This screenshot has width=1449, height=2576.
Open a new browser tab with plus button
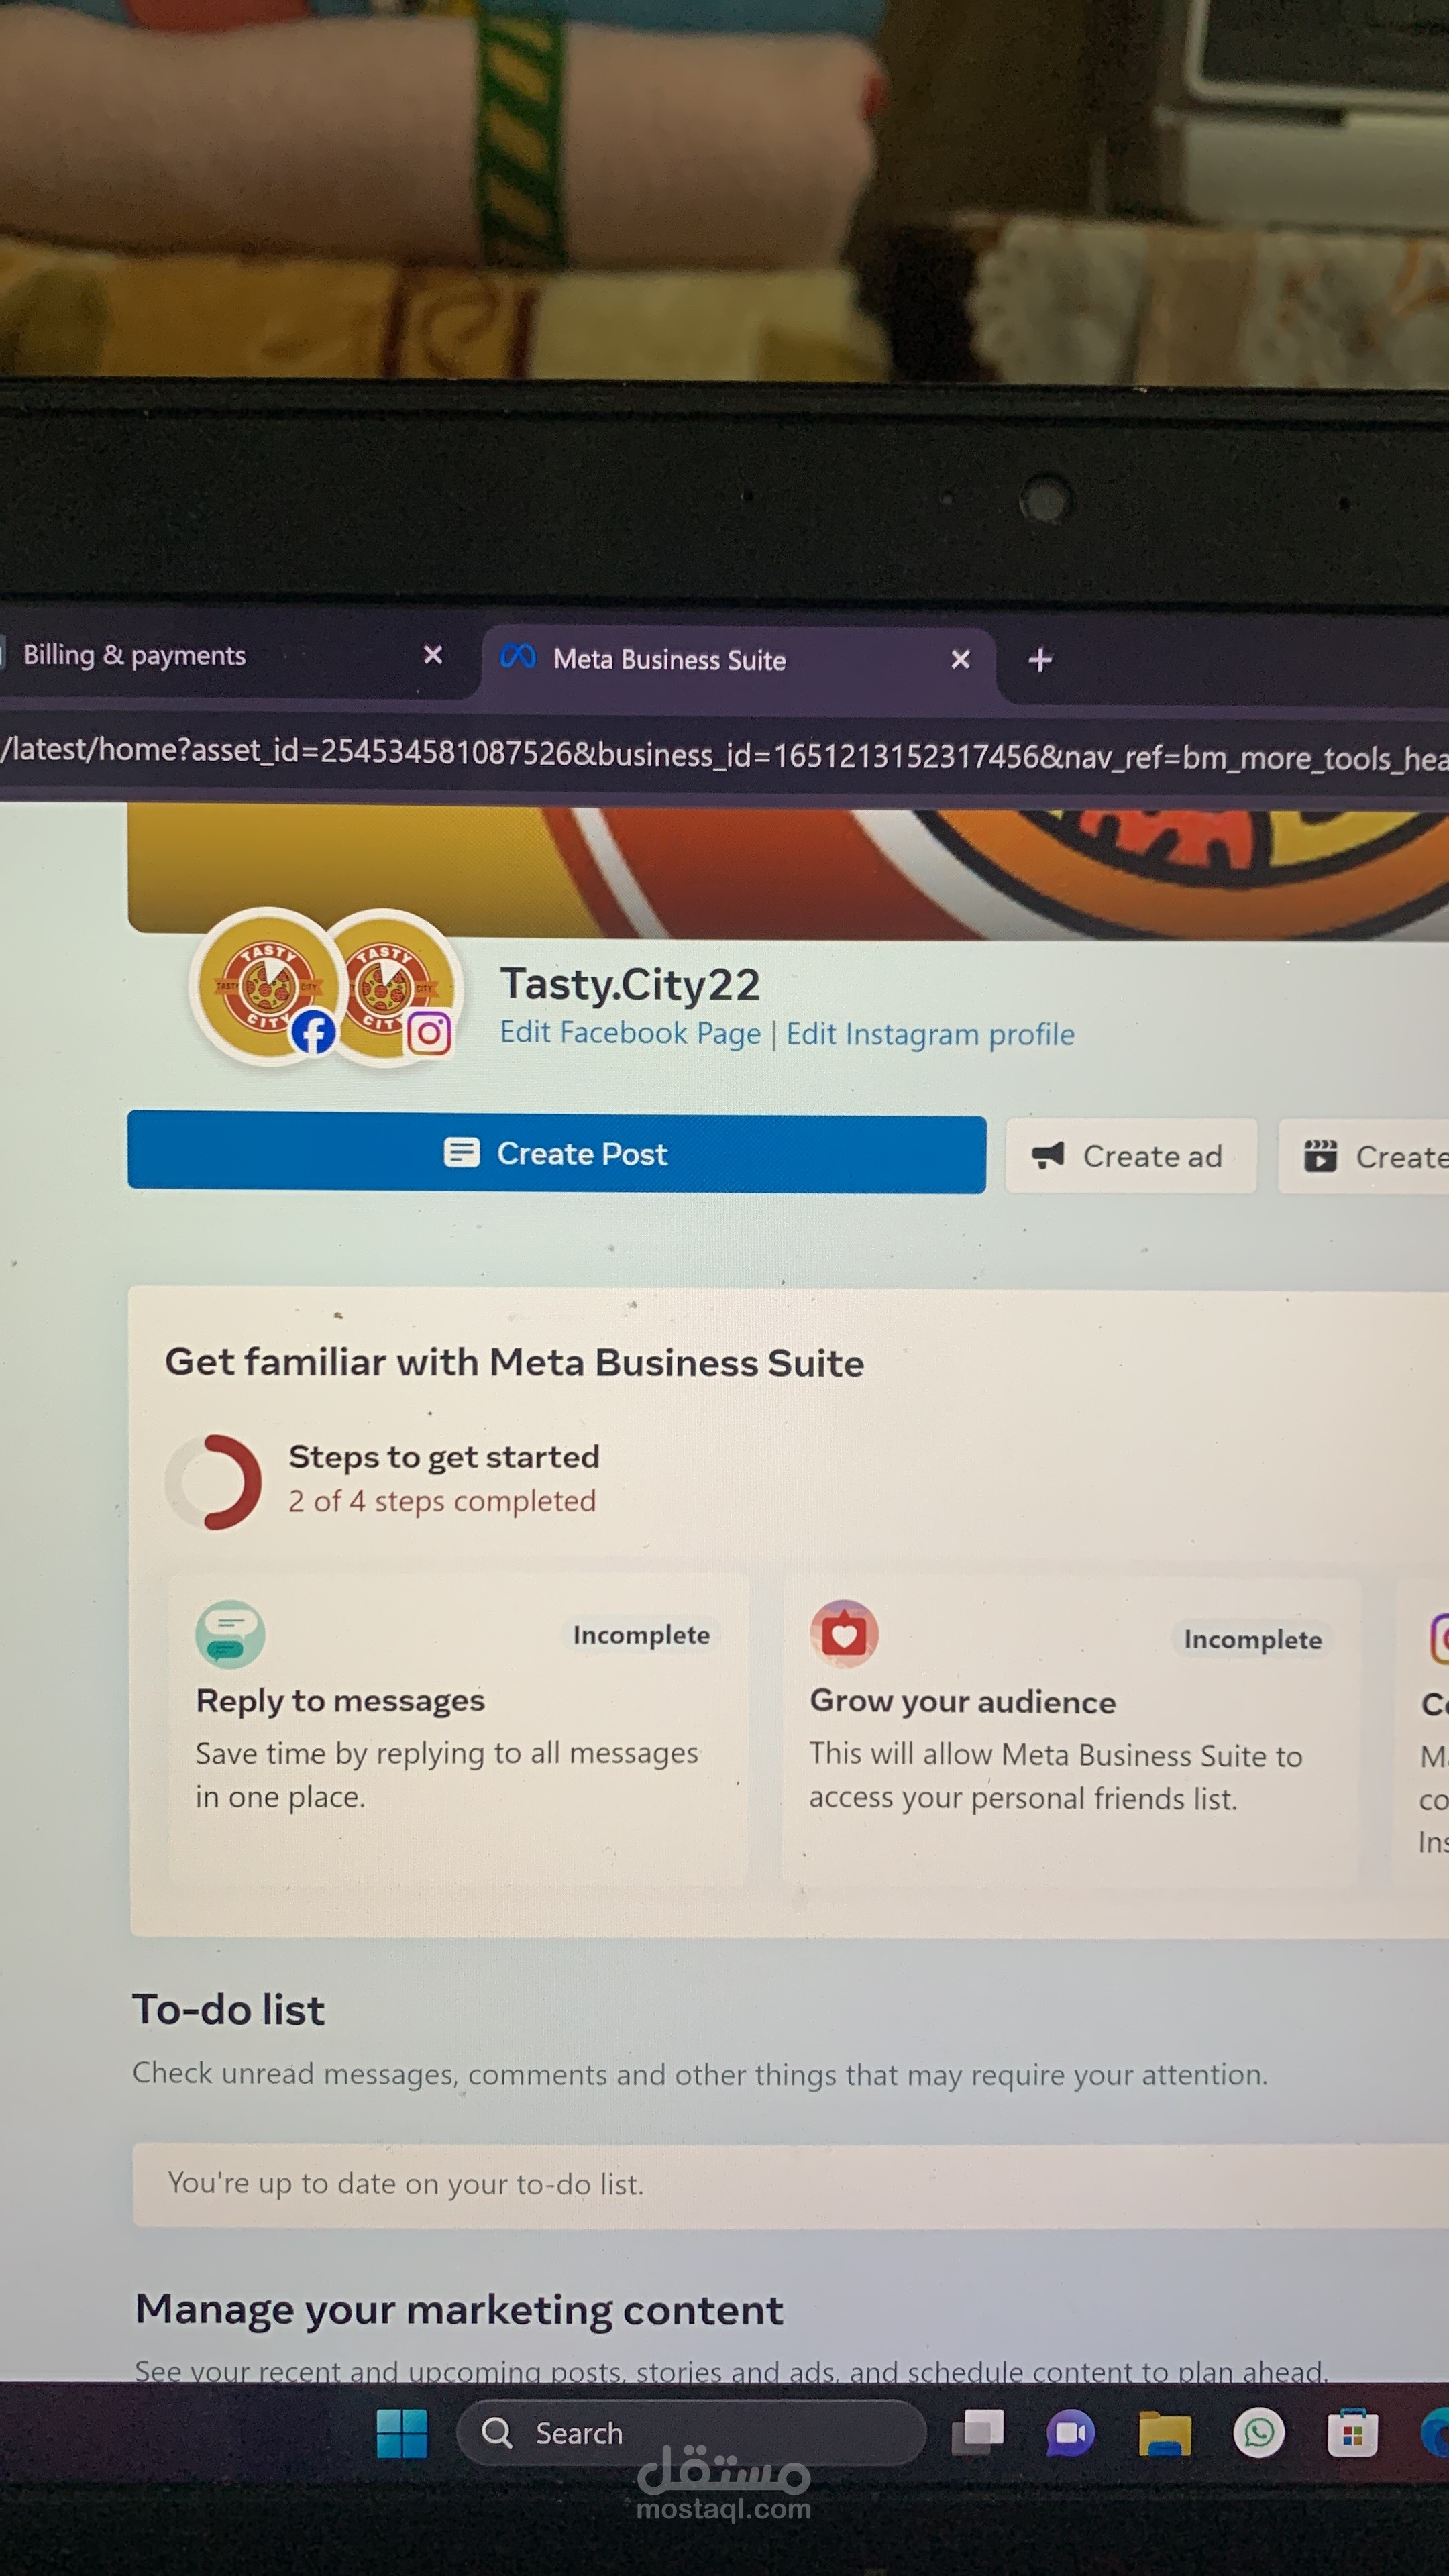tap(1040, 660)
